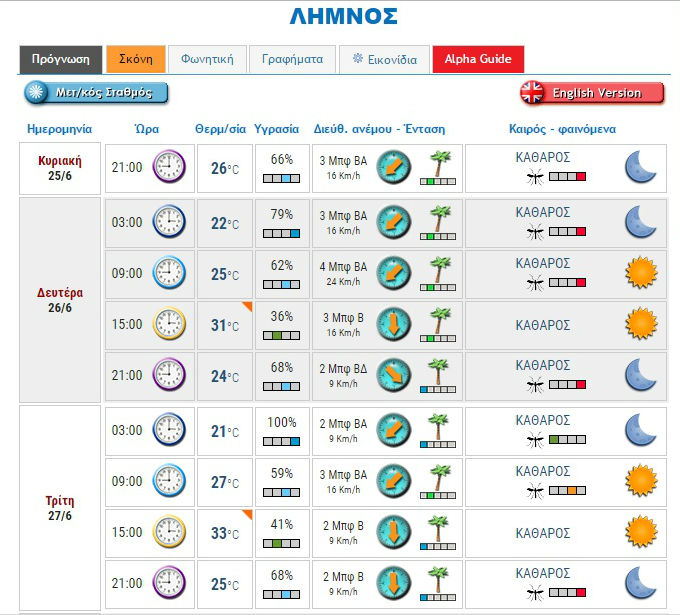Select the Γραφήματα tab
This screenshot has height=615, width=680.
click(292, 59)
